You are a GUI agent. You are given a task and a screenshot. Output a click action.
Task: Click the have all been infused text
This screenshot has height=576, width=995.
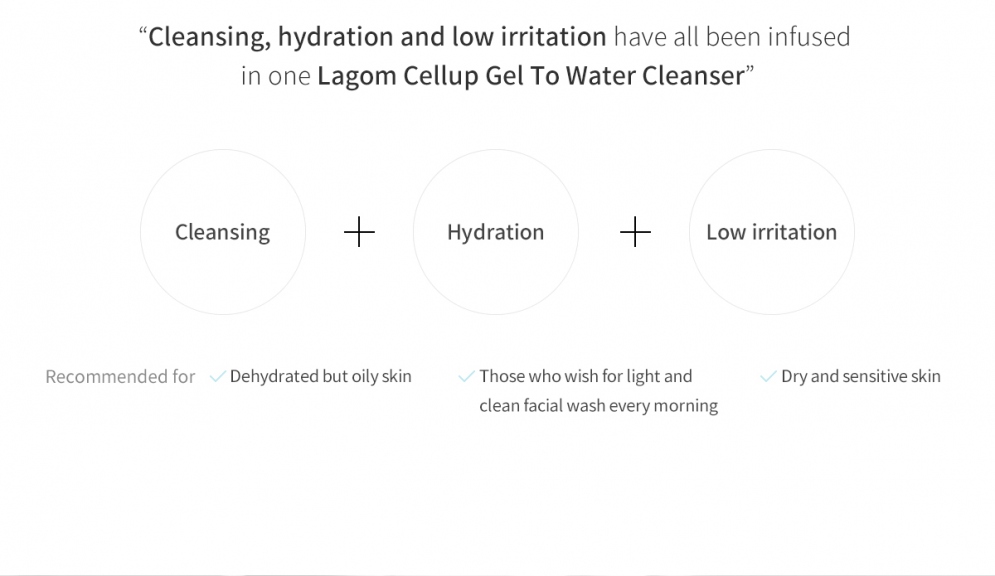(x=732, y=37)
